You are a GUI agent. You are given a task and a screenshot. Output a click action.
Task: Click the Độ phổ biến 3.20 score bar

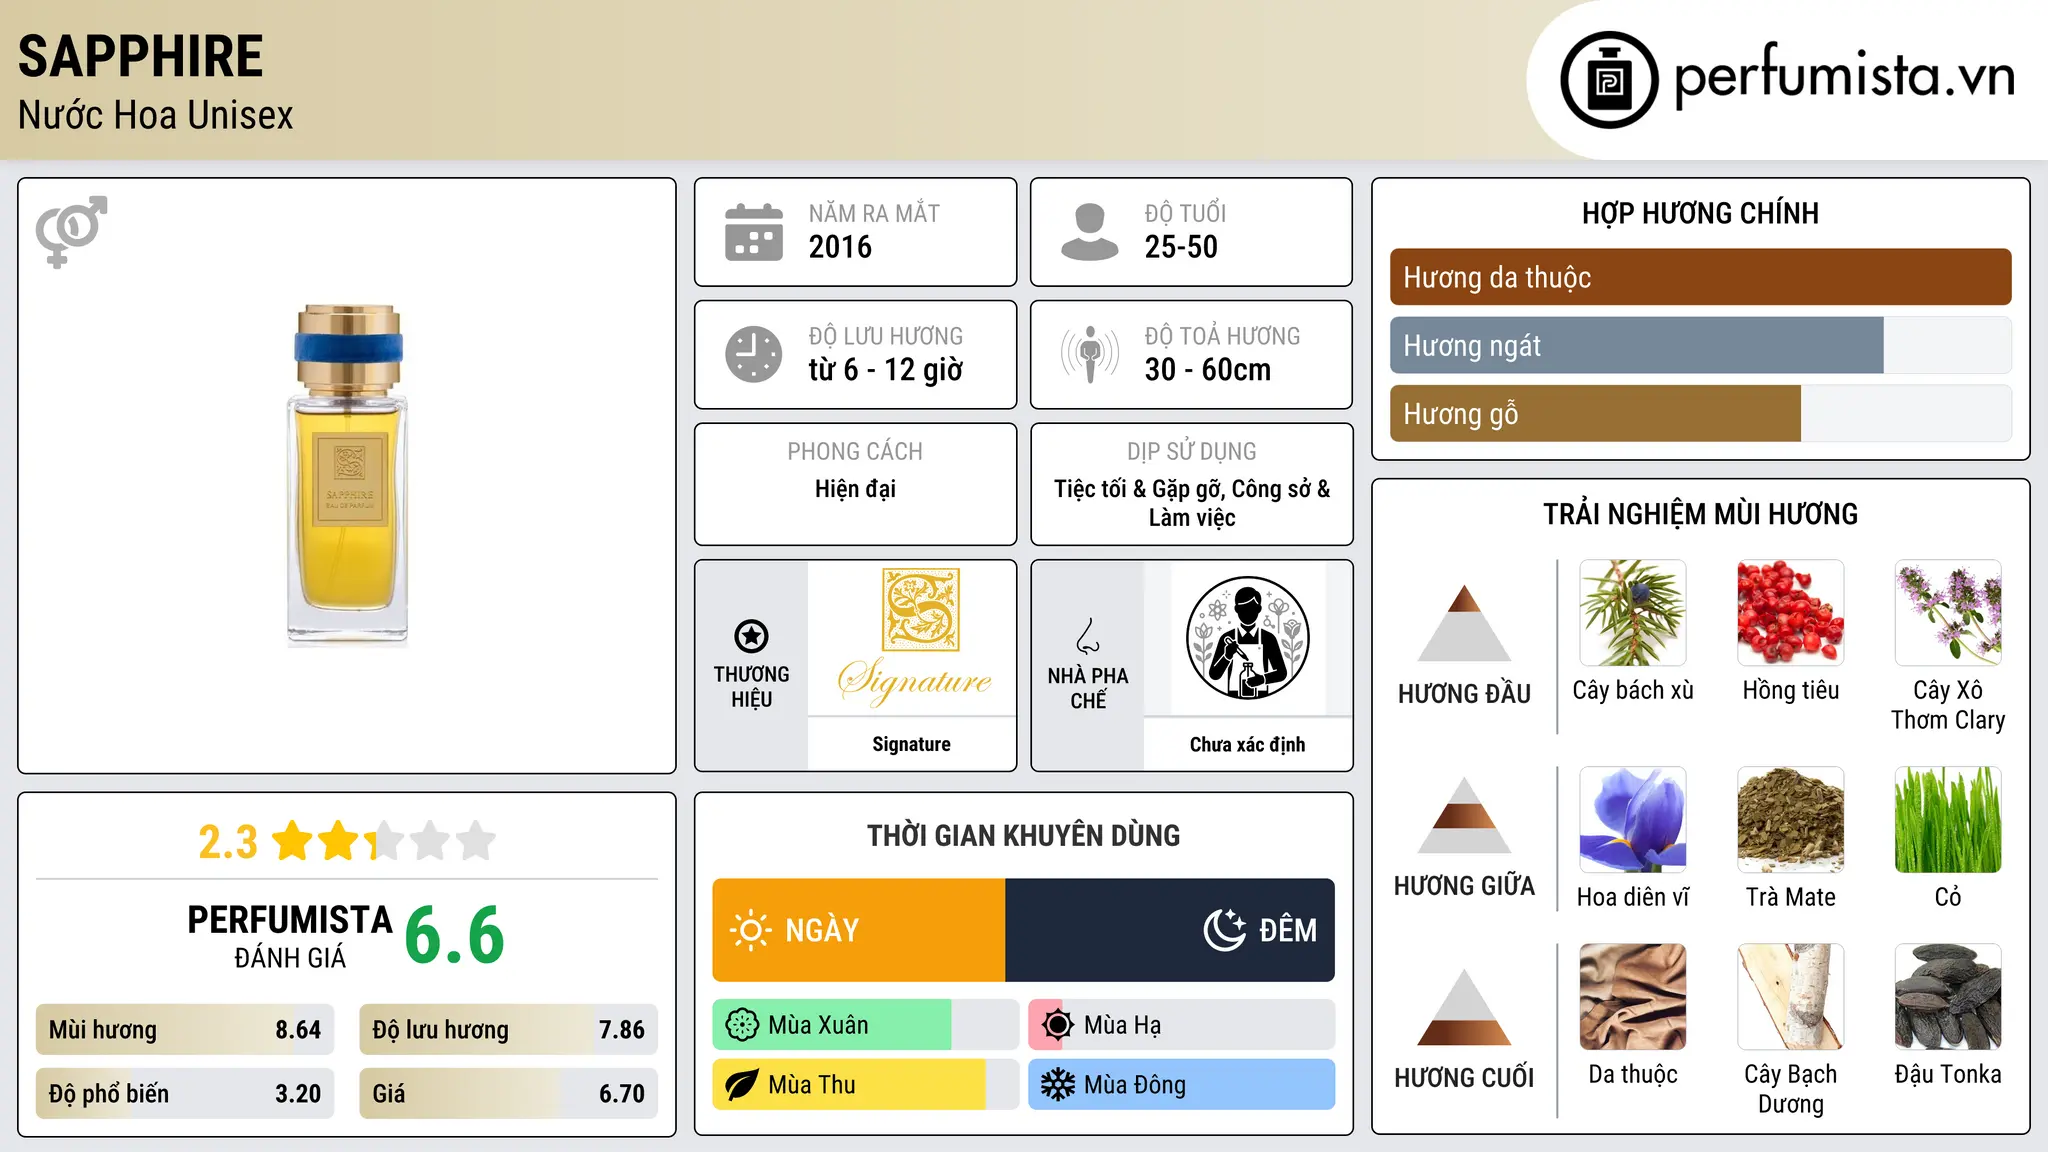(185, 1094)
